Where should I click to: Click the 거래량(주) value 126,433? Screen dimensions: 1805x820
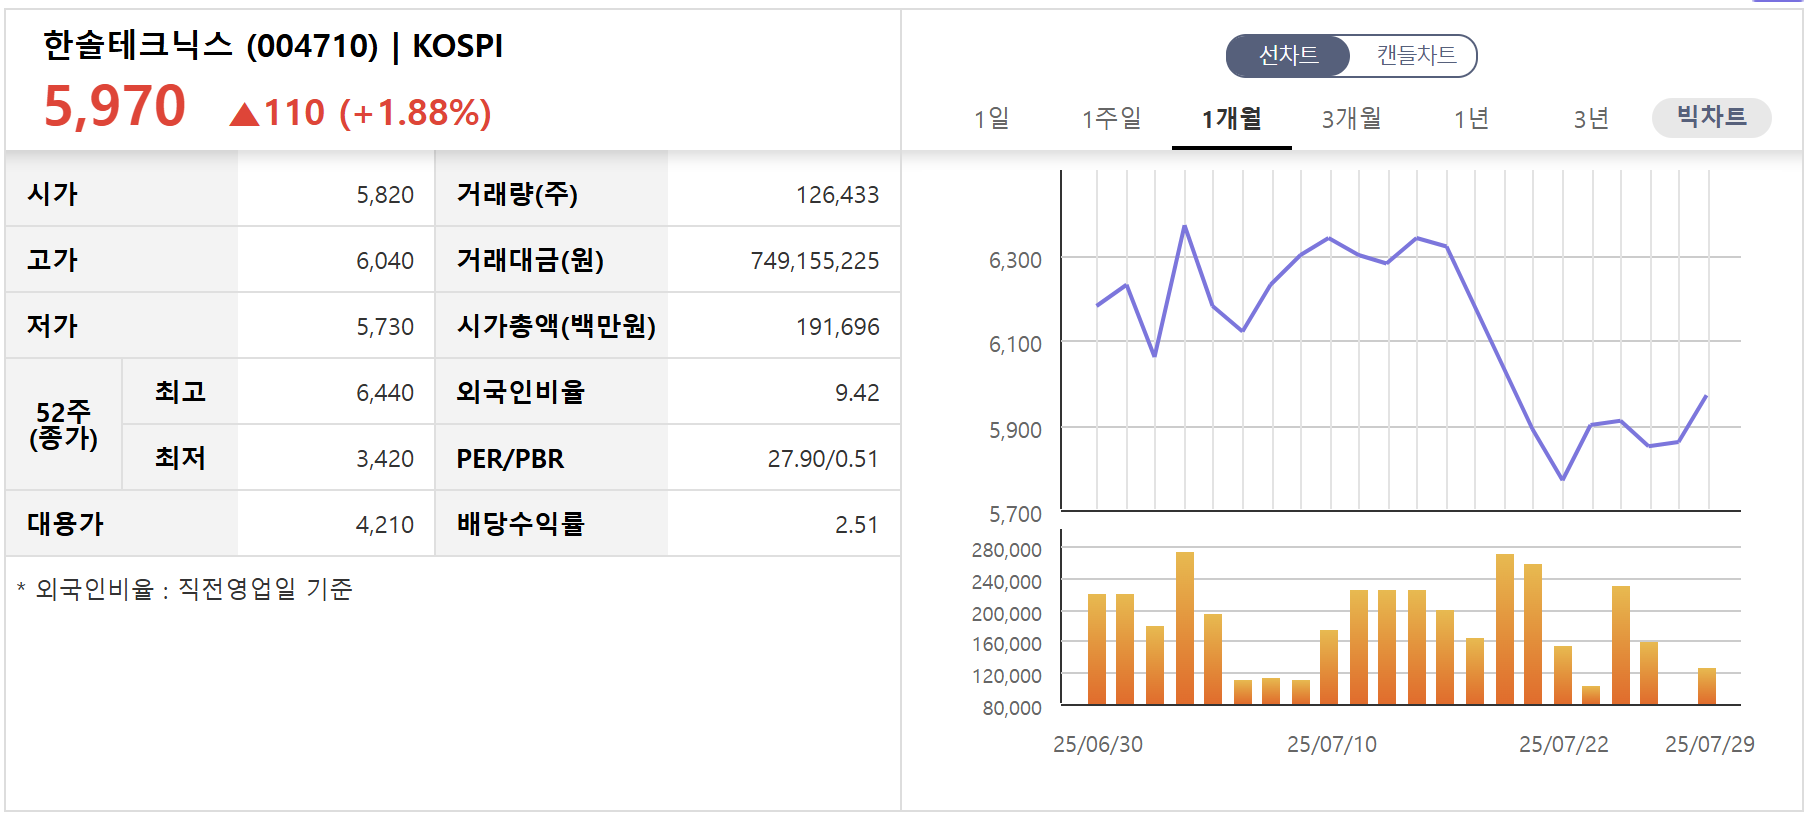838,195
